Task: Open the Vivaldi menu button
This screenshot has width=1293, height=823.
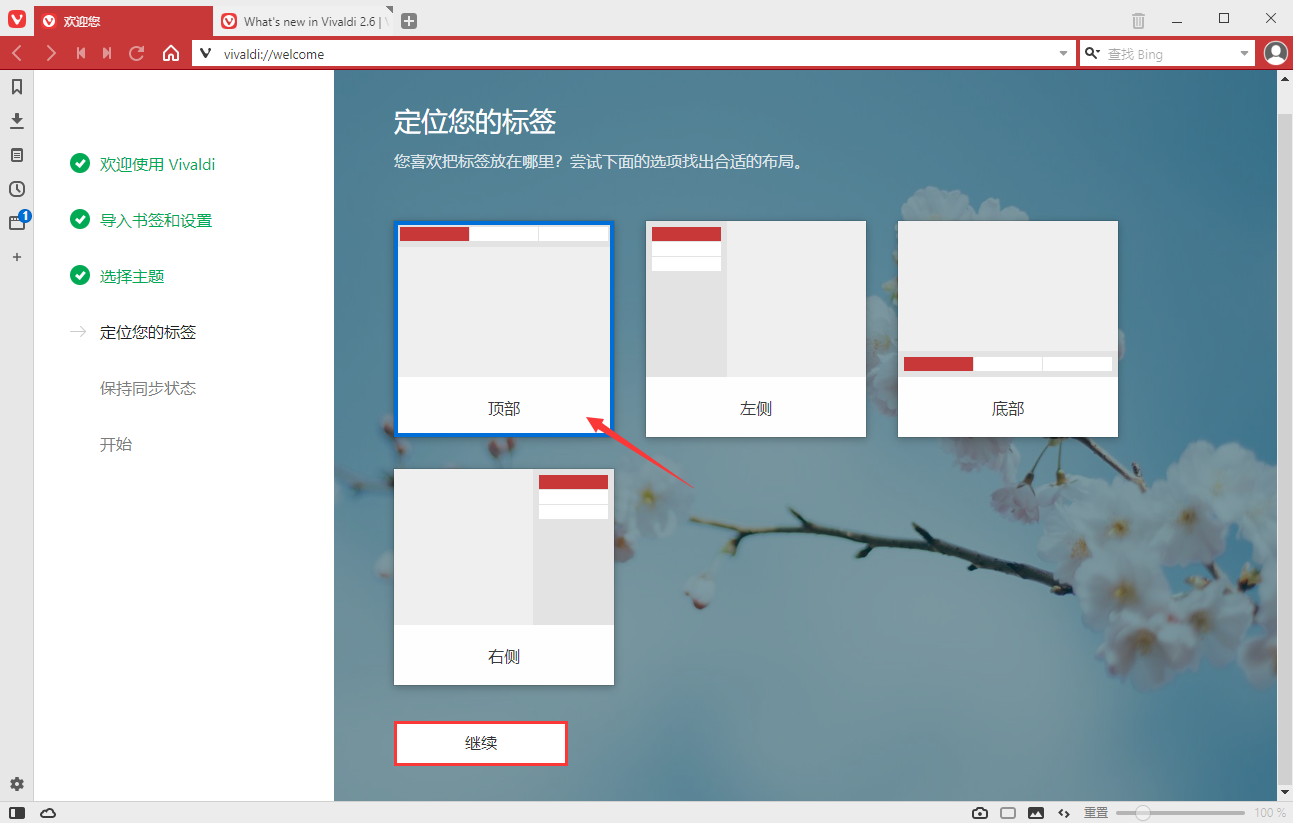Action: pos(16,19)
